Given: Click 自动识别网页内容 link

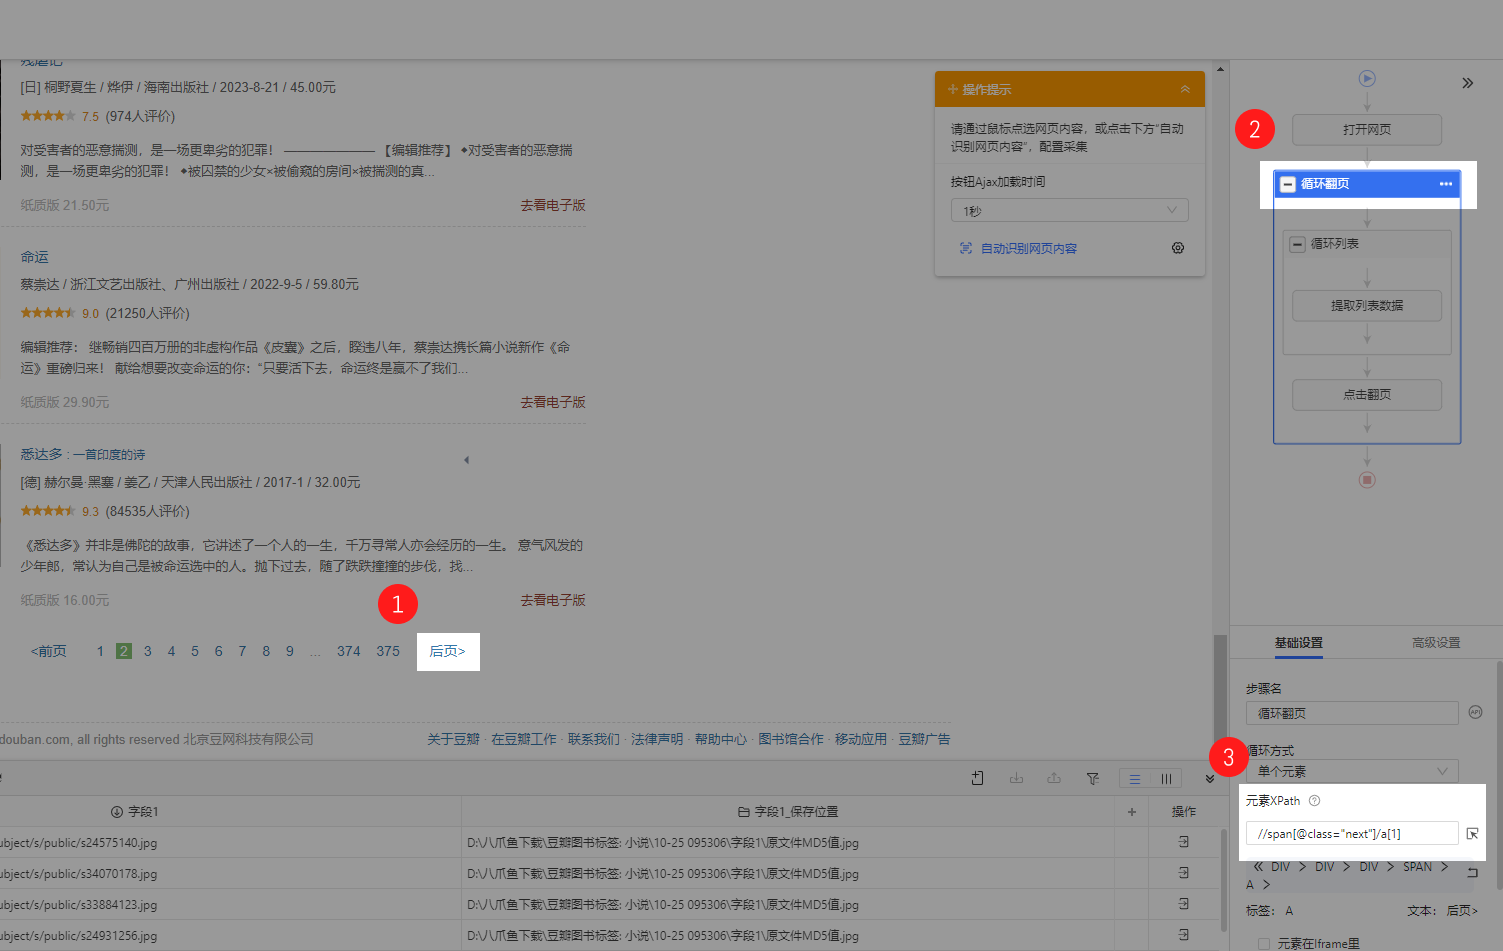Looking at the screenshot, I should pos(1028,248).
